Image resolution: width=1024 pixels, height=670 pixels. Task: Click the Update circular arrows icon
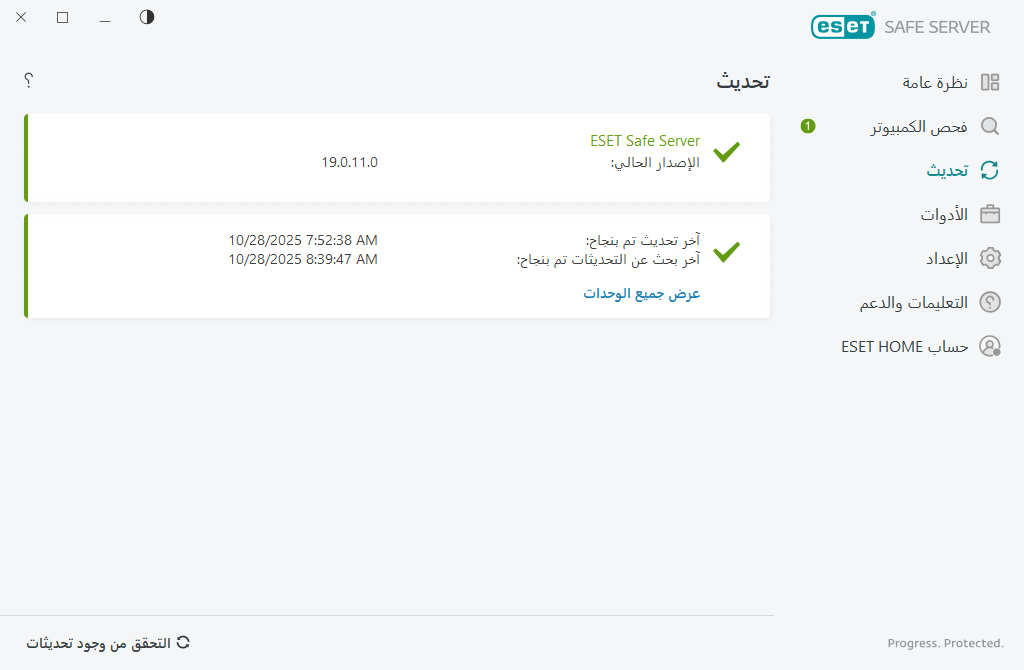990,170
